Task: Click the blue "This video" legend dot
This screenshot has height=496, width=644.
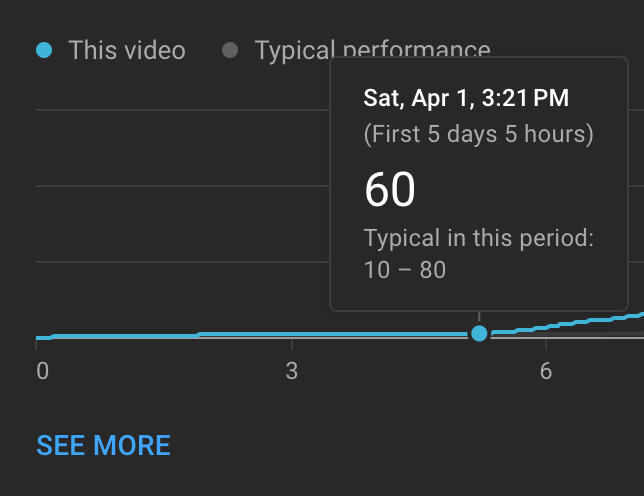Action: (x=44, y=50)
